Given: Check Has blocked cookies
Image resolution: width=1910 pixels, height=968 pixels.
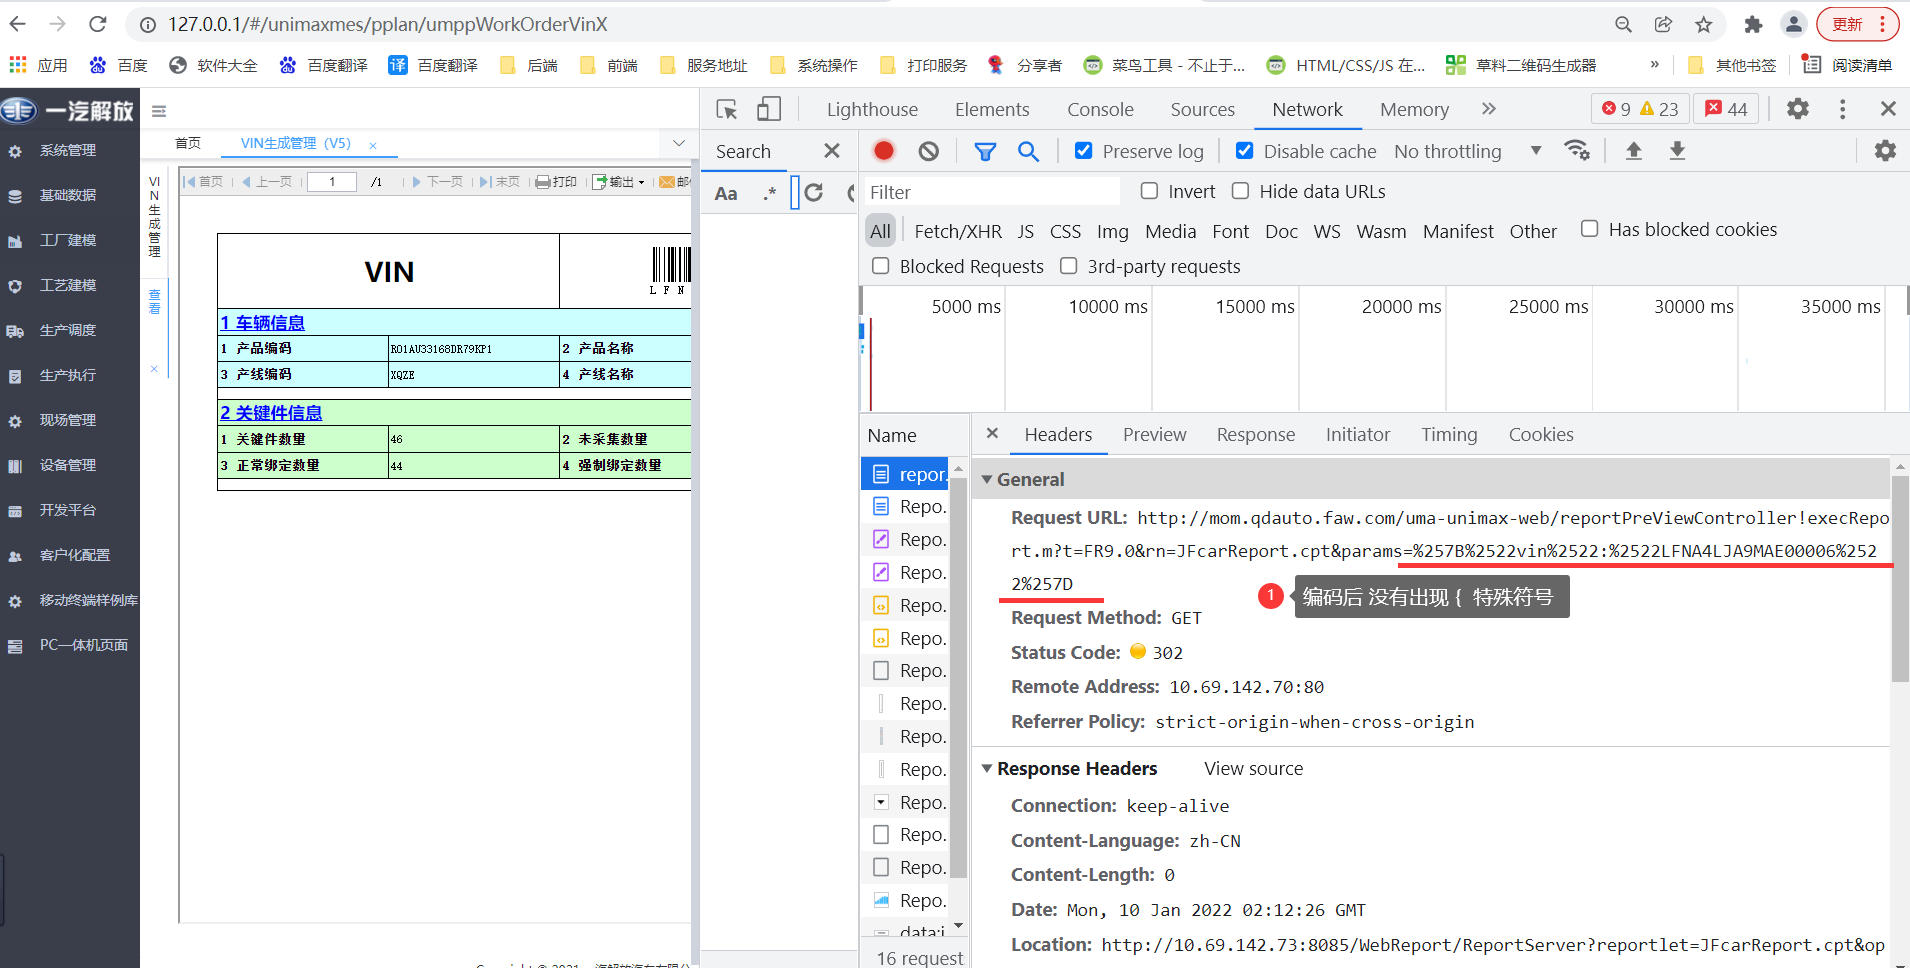Looking at the screenshot, I should click(1589, 229).
